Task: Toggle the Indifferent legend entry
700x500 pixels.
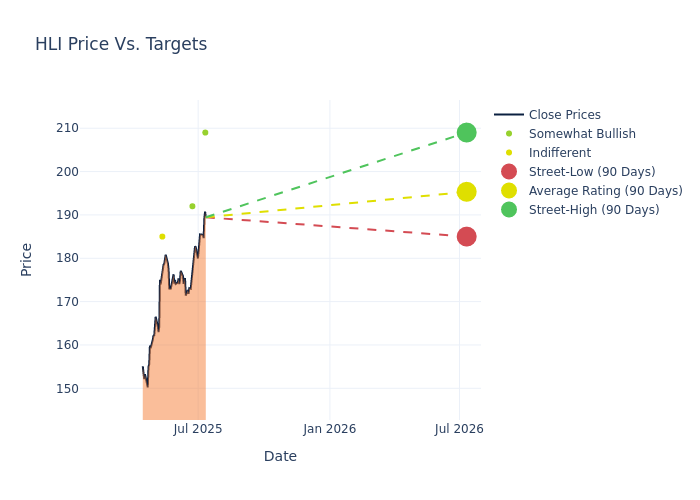Action: (559, 153)
